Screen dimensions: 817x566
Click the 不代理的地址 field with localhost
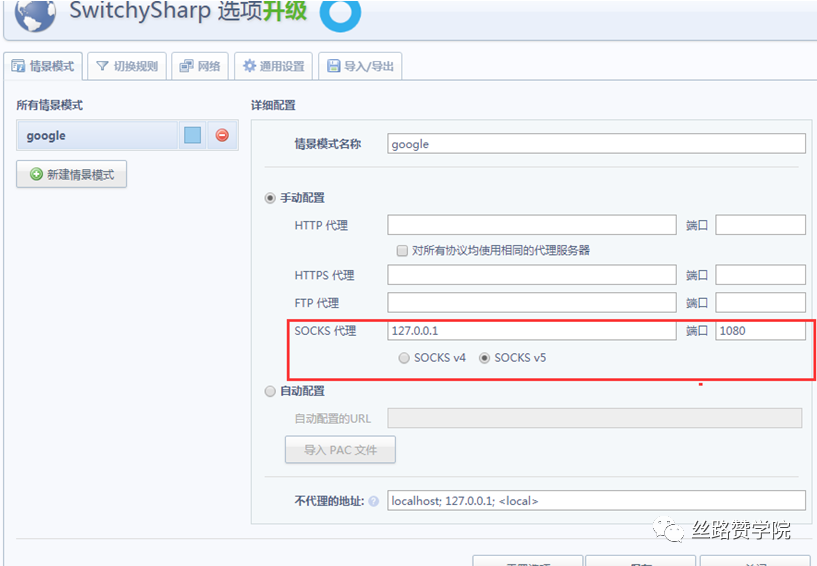click(x=596, y=501)
